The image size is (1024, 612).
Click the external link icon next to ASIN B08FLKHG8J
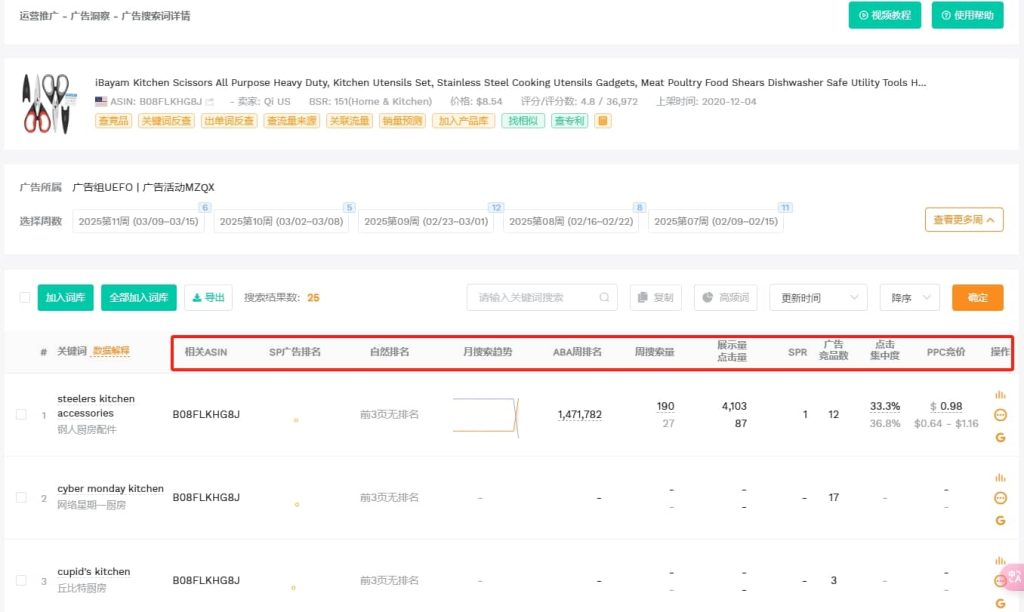[x=210, y=102]
